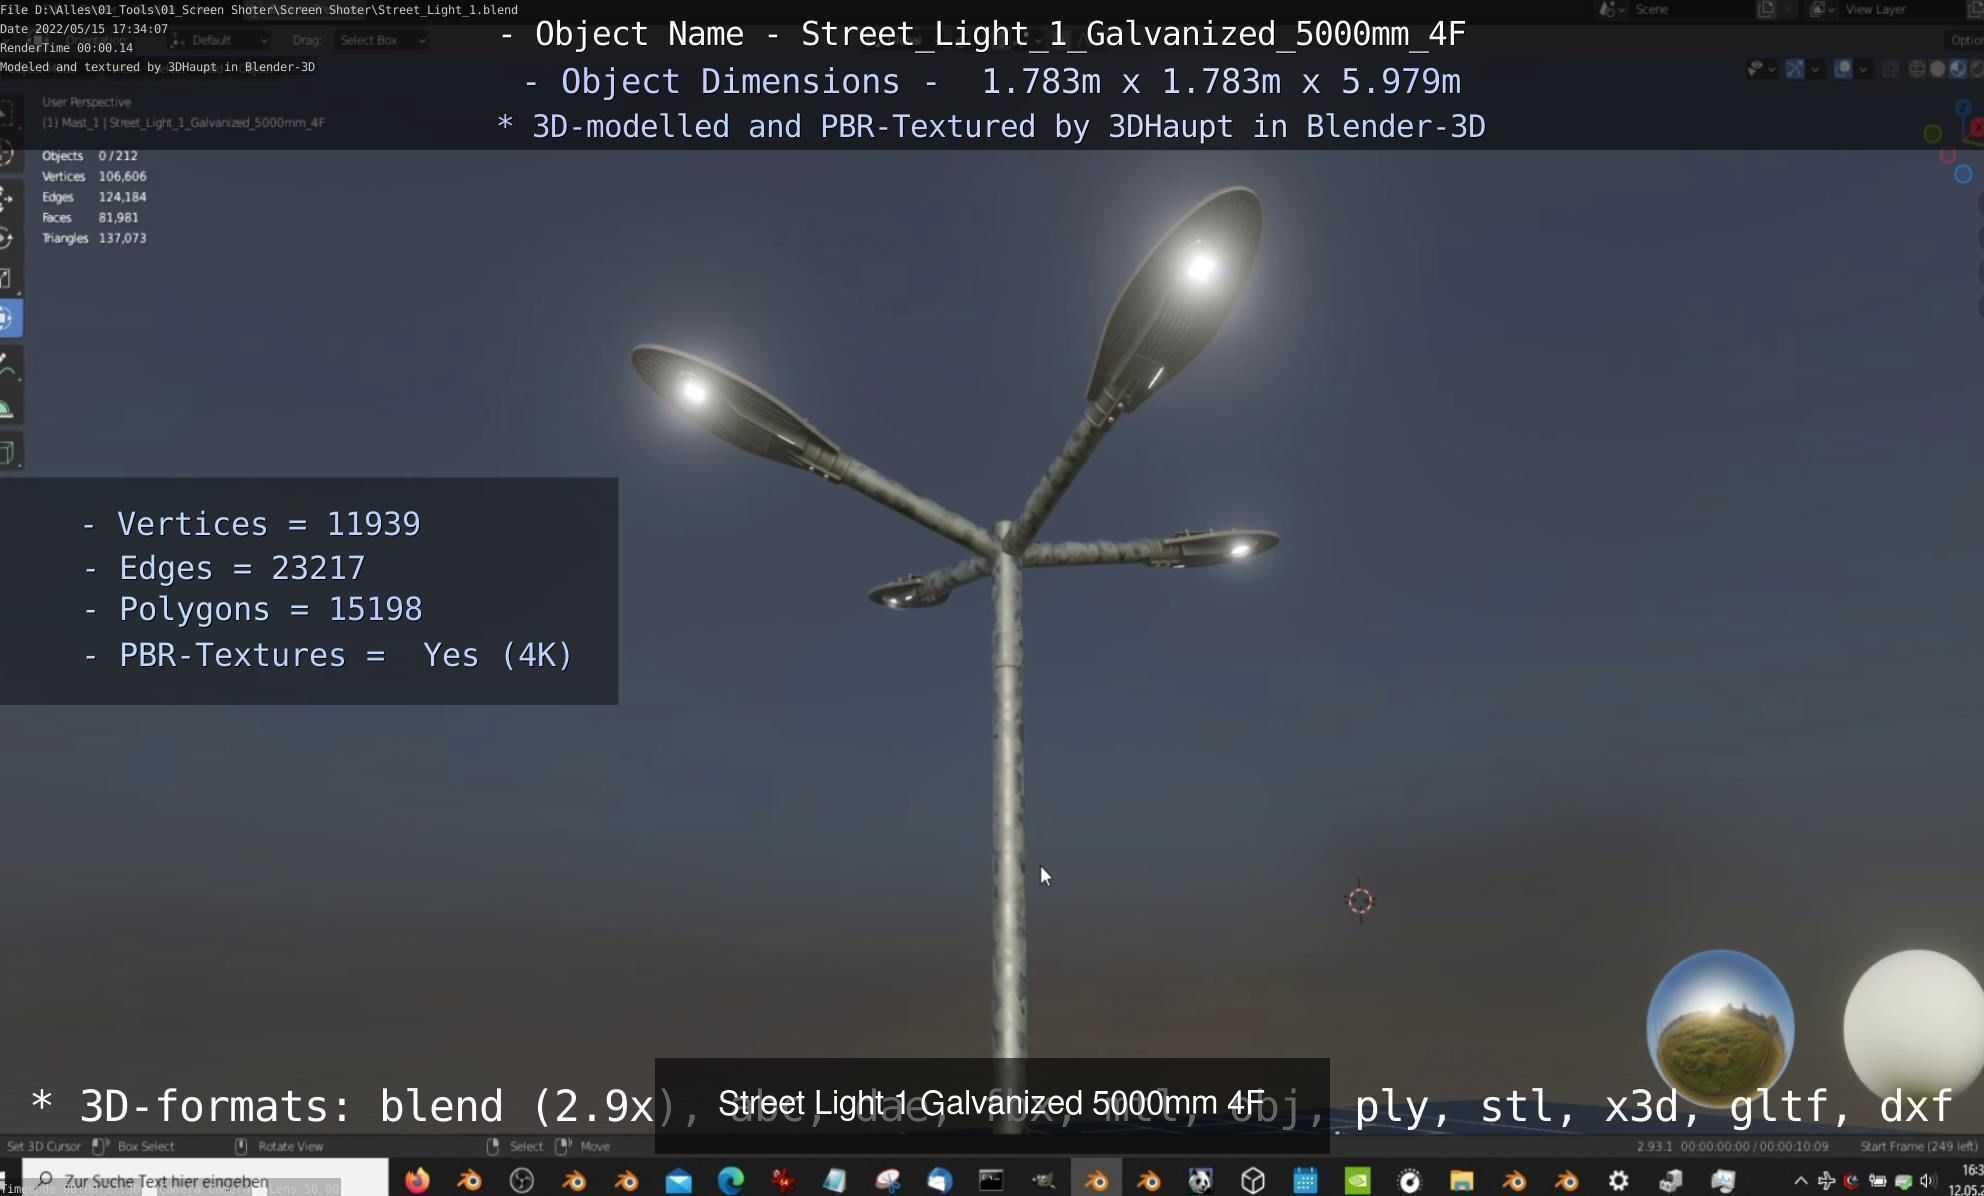Open Firefox from the taskbar
Viewport: 1984px width, 1196px height.
pyautogui.click(x=417, y=1180)
